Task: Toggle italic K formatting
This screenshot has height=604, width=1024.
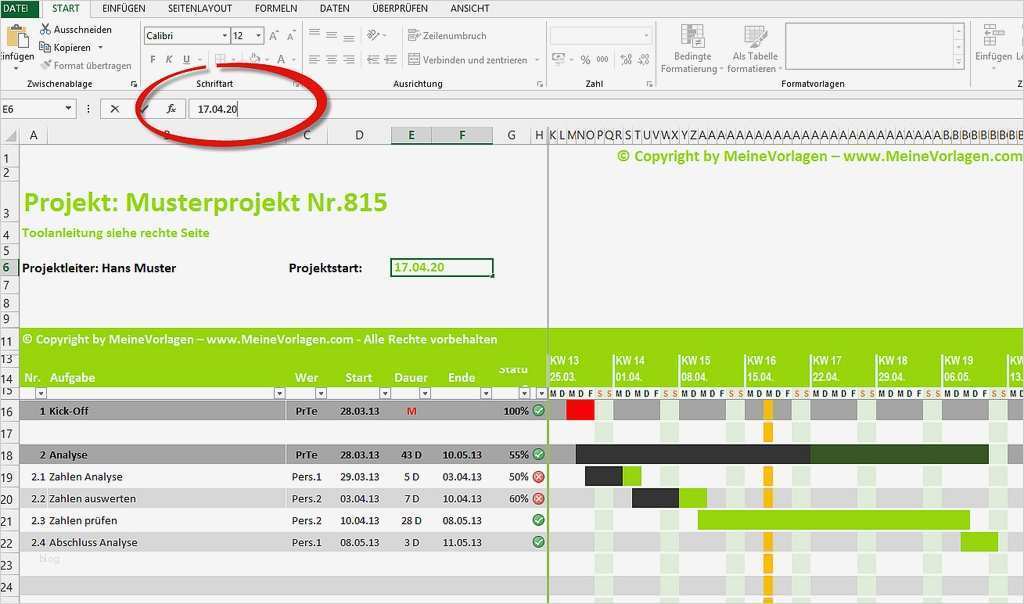Action: [169, 59]
